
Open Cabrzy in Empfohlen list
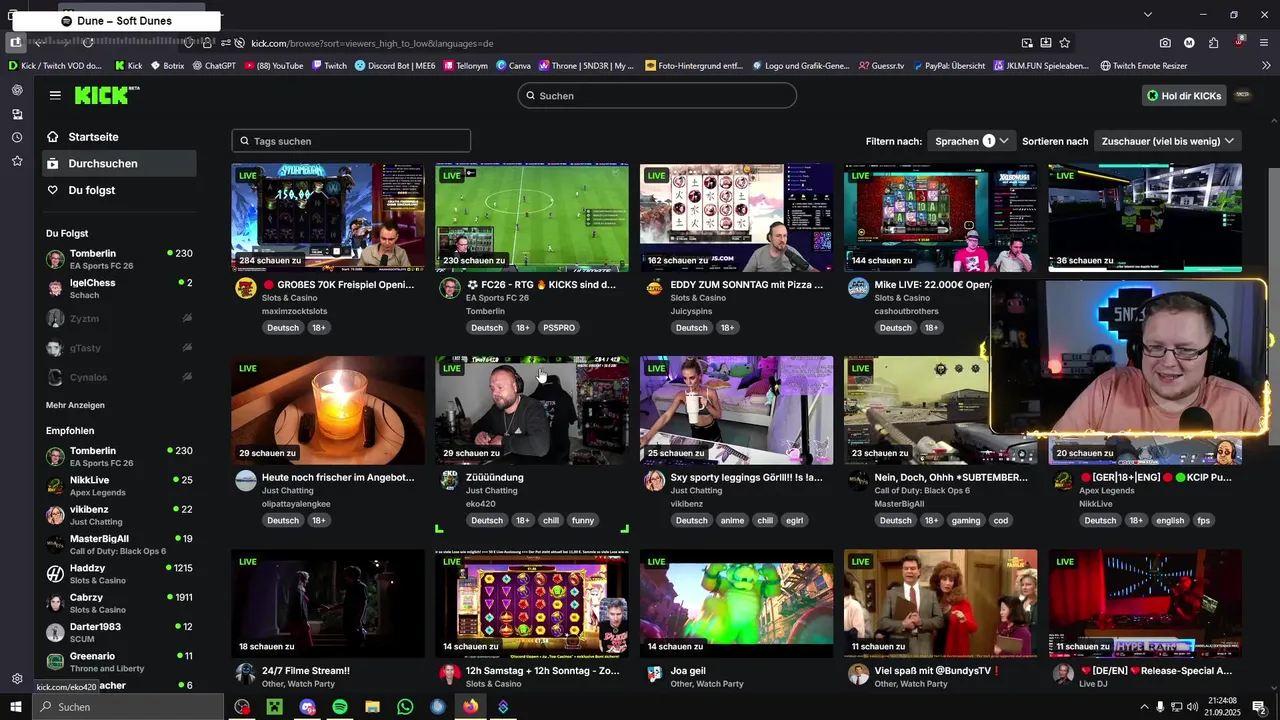click(x=119, y=603)
